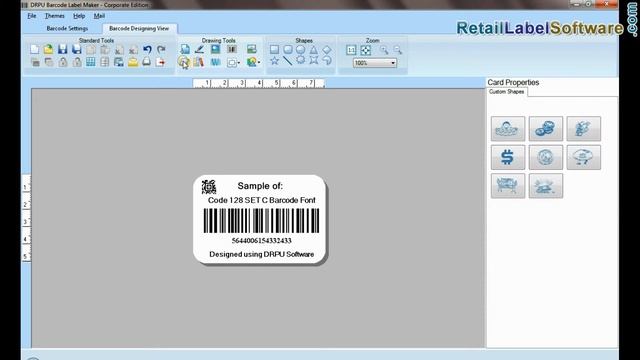Image resolution: width=640 pixels, height=360 pixels.
Task: Click the 1:1 actual size zoom icon
Action: (x=351, y=50)
